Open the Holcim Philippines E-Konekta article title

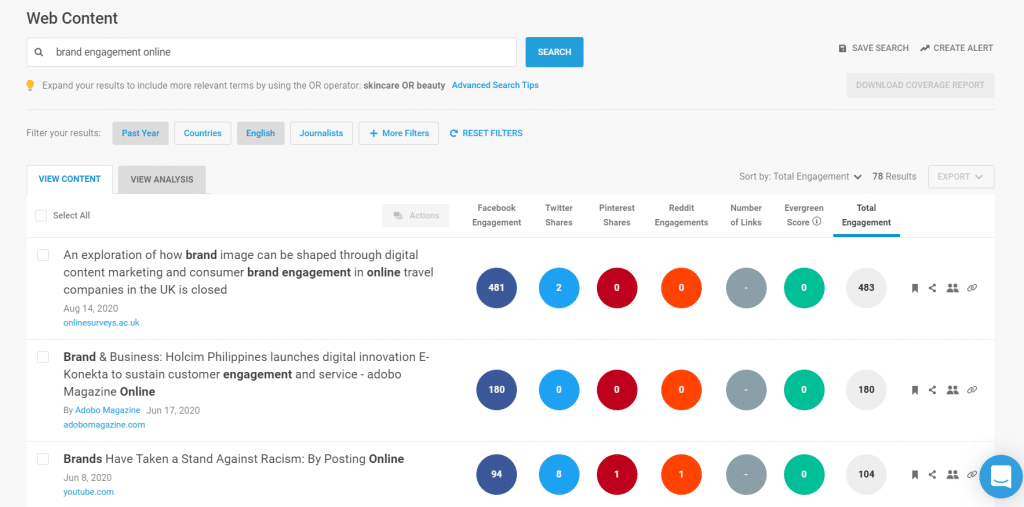pyautogui.click(x=246, y=374)
